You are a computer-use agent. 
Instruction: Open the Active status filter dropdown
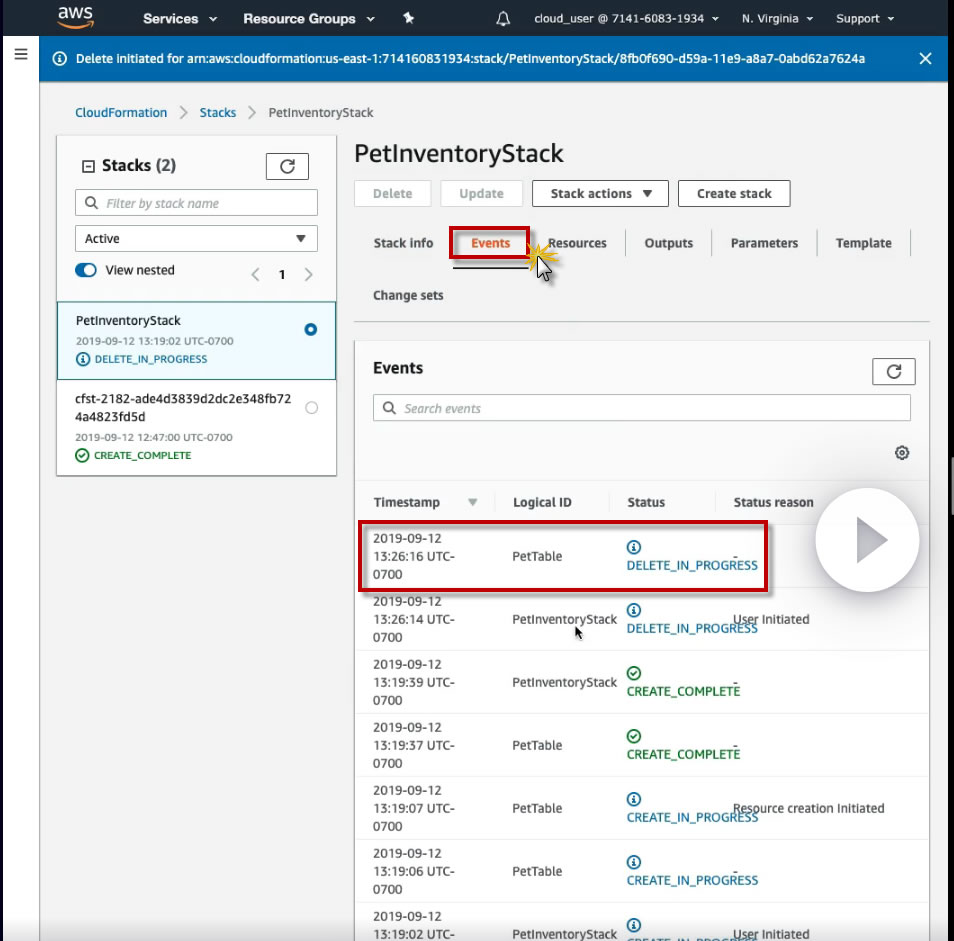[196, 238]
